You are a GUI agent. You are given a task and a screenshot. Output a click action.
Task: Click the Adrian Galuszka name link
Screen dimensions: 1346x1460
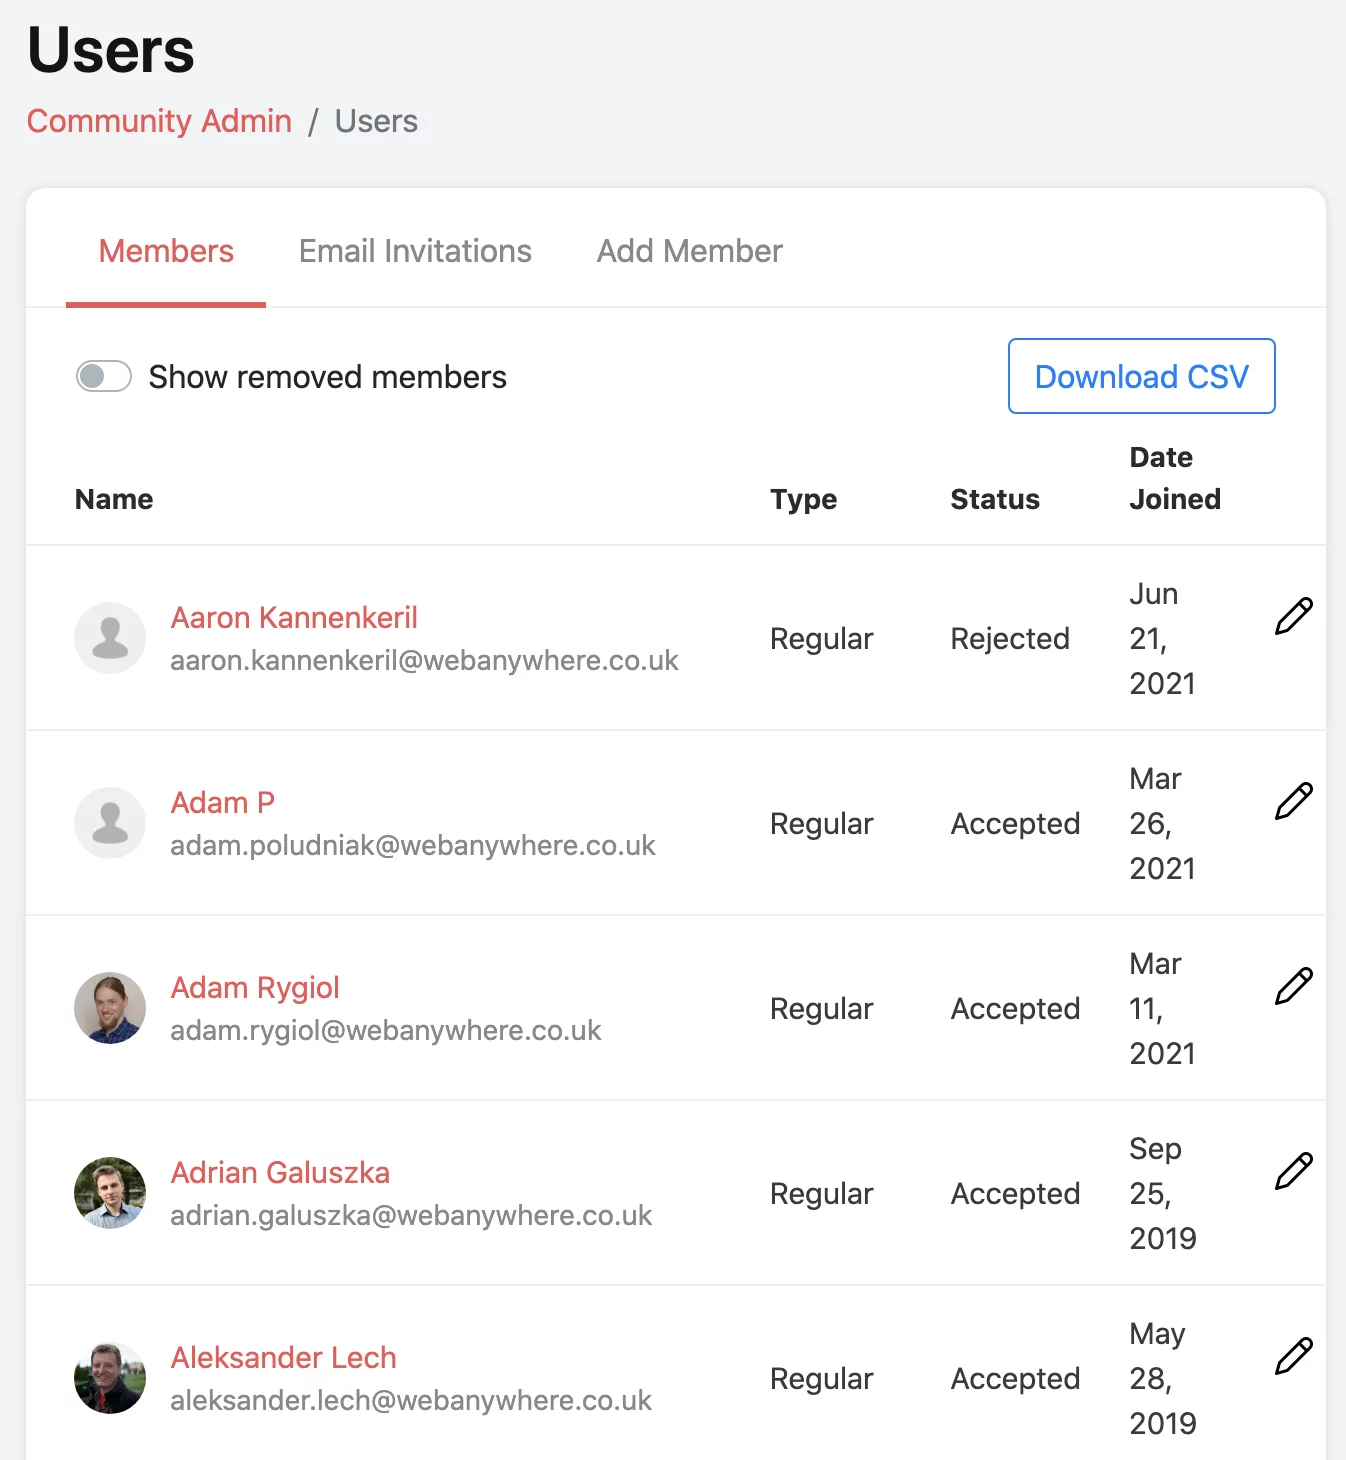point(280,1173)
